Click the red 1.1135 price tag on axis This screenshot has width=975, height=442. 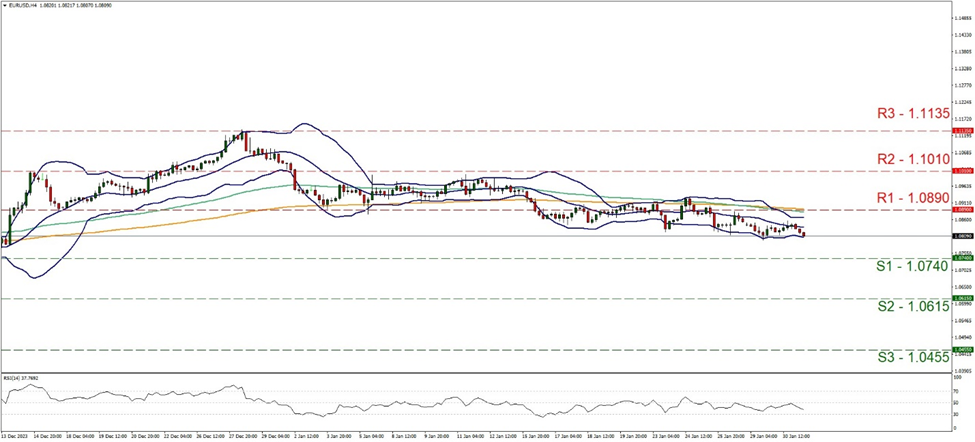pos(960,131)
